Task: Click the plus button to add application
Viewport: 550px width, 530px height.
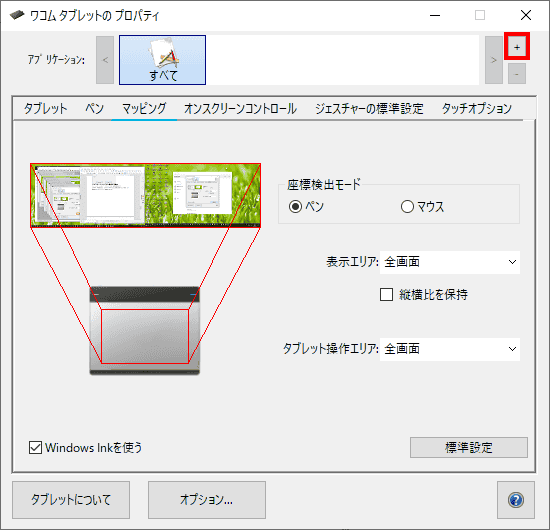Action: [517, 47]
